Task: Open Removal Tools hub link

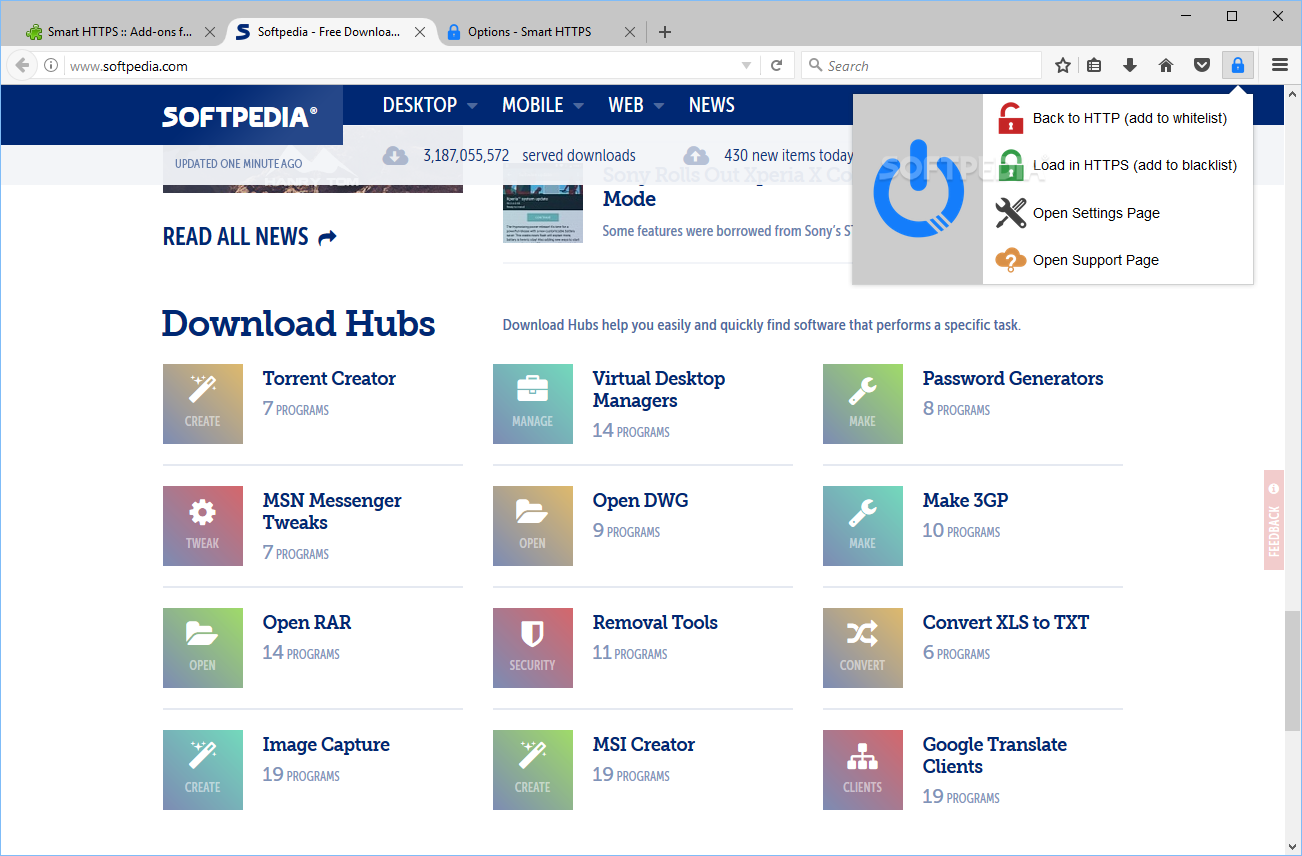Action: coord(655,622)
